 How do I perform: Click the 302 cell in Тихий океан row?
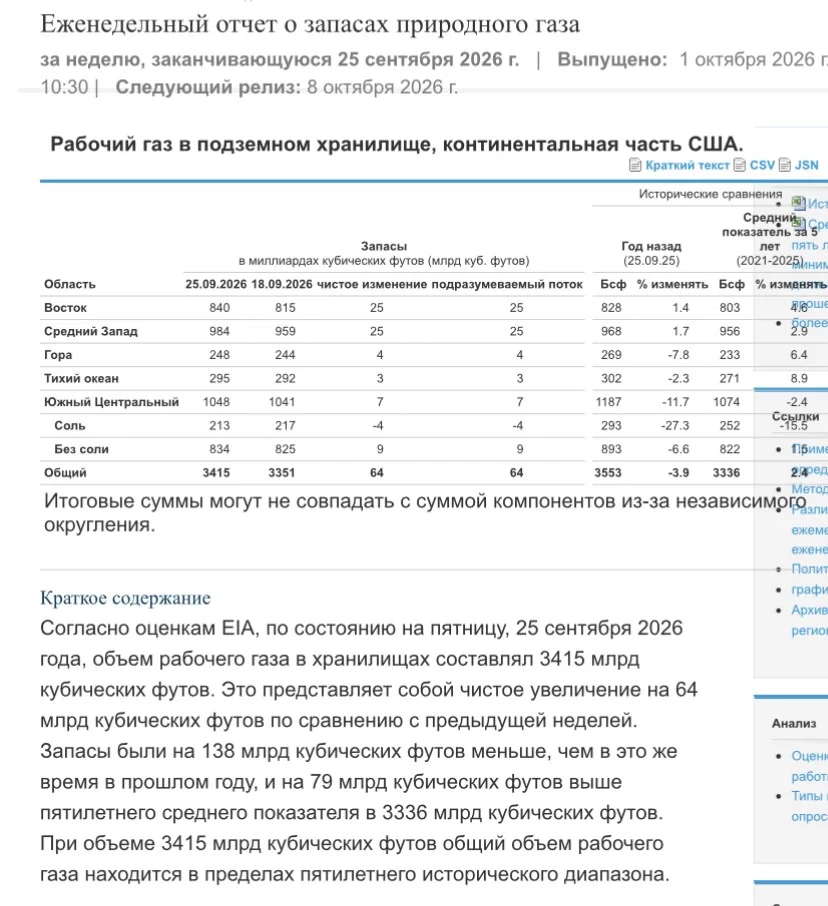(611, 378)
